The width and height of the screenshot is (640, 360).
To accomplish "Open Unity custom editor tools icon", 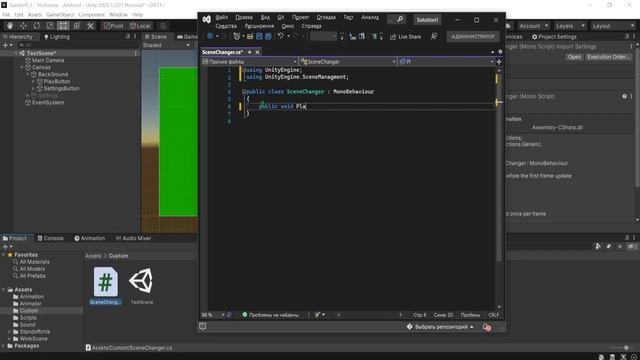I will [90, 26].
